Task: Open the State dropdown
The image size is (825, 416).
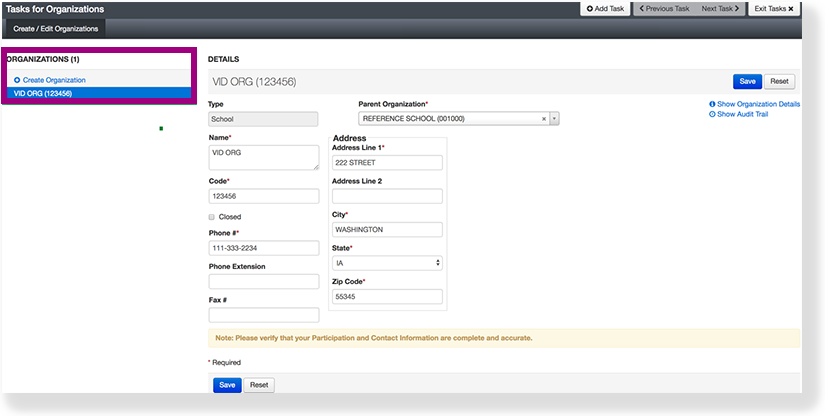Action: [x=387, y=263]
